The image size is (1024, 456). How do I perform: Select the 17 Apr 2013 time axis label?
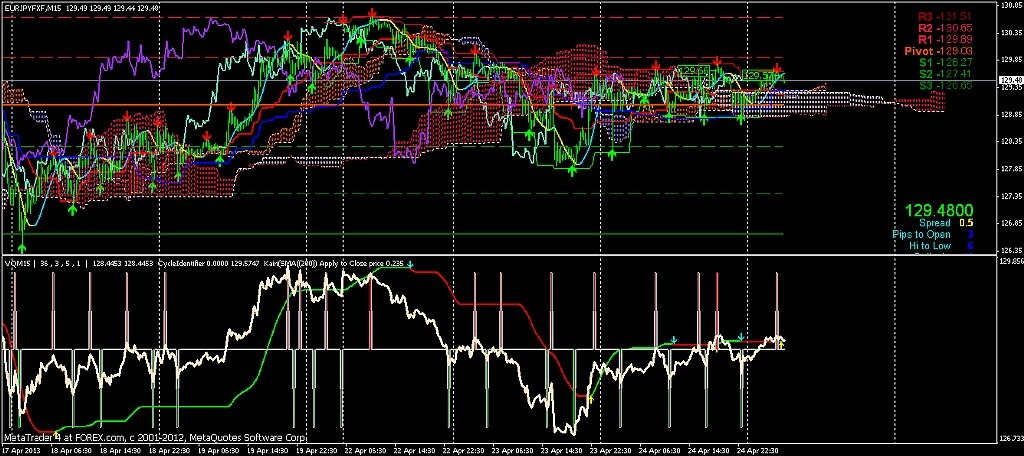[24, 451]
